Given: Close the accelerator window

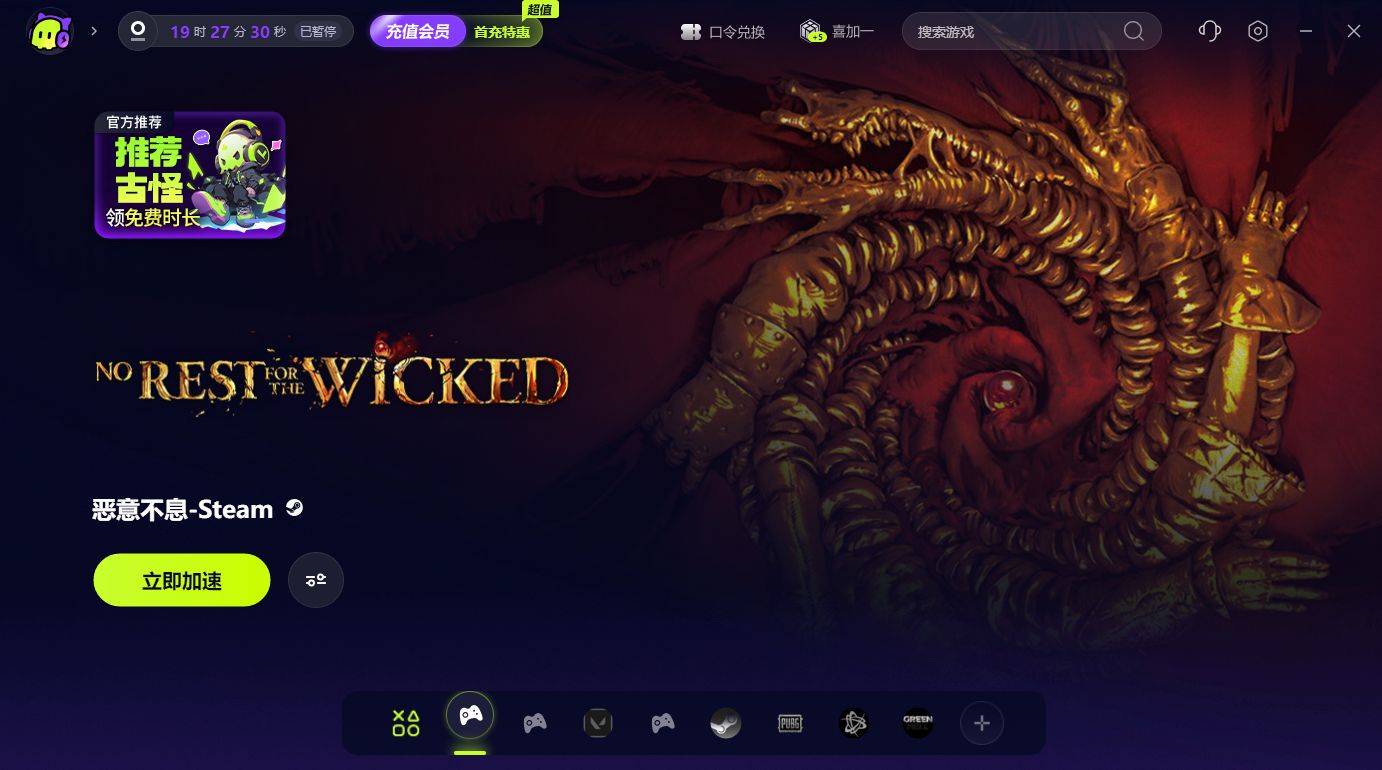Looking at the screenshot, I should tap(1354, 31).
